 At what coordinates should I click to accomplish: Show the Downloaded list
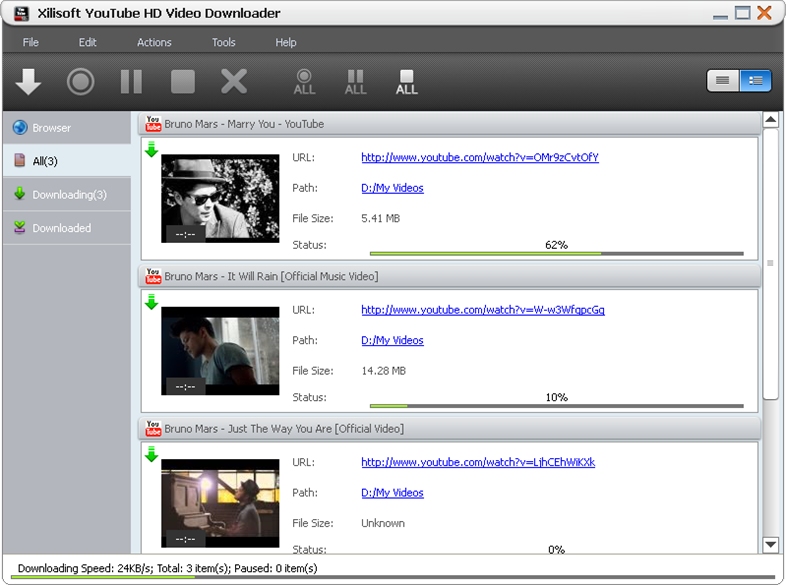tap(67, 228)
